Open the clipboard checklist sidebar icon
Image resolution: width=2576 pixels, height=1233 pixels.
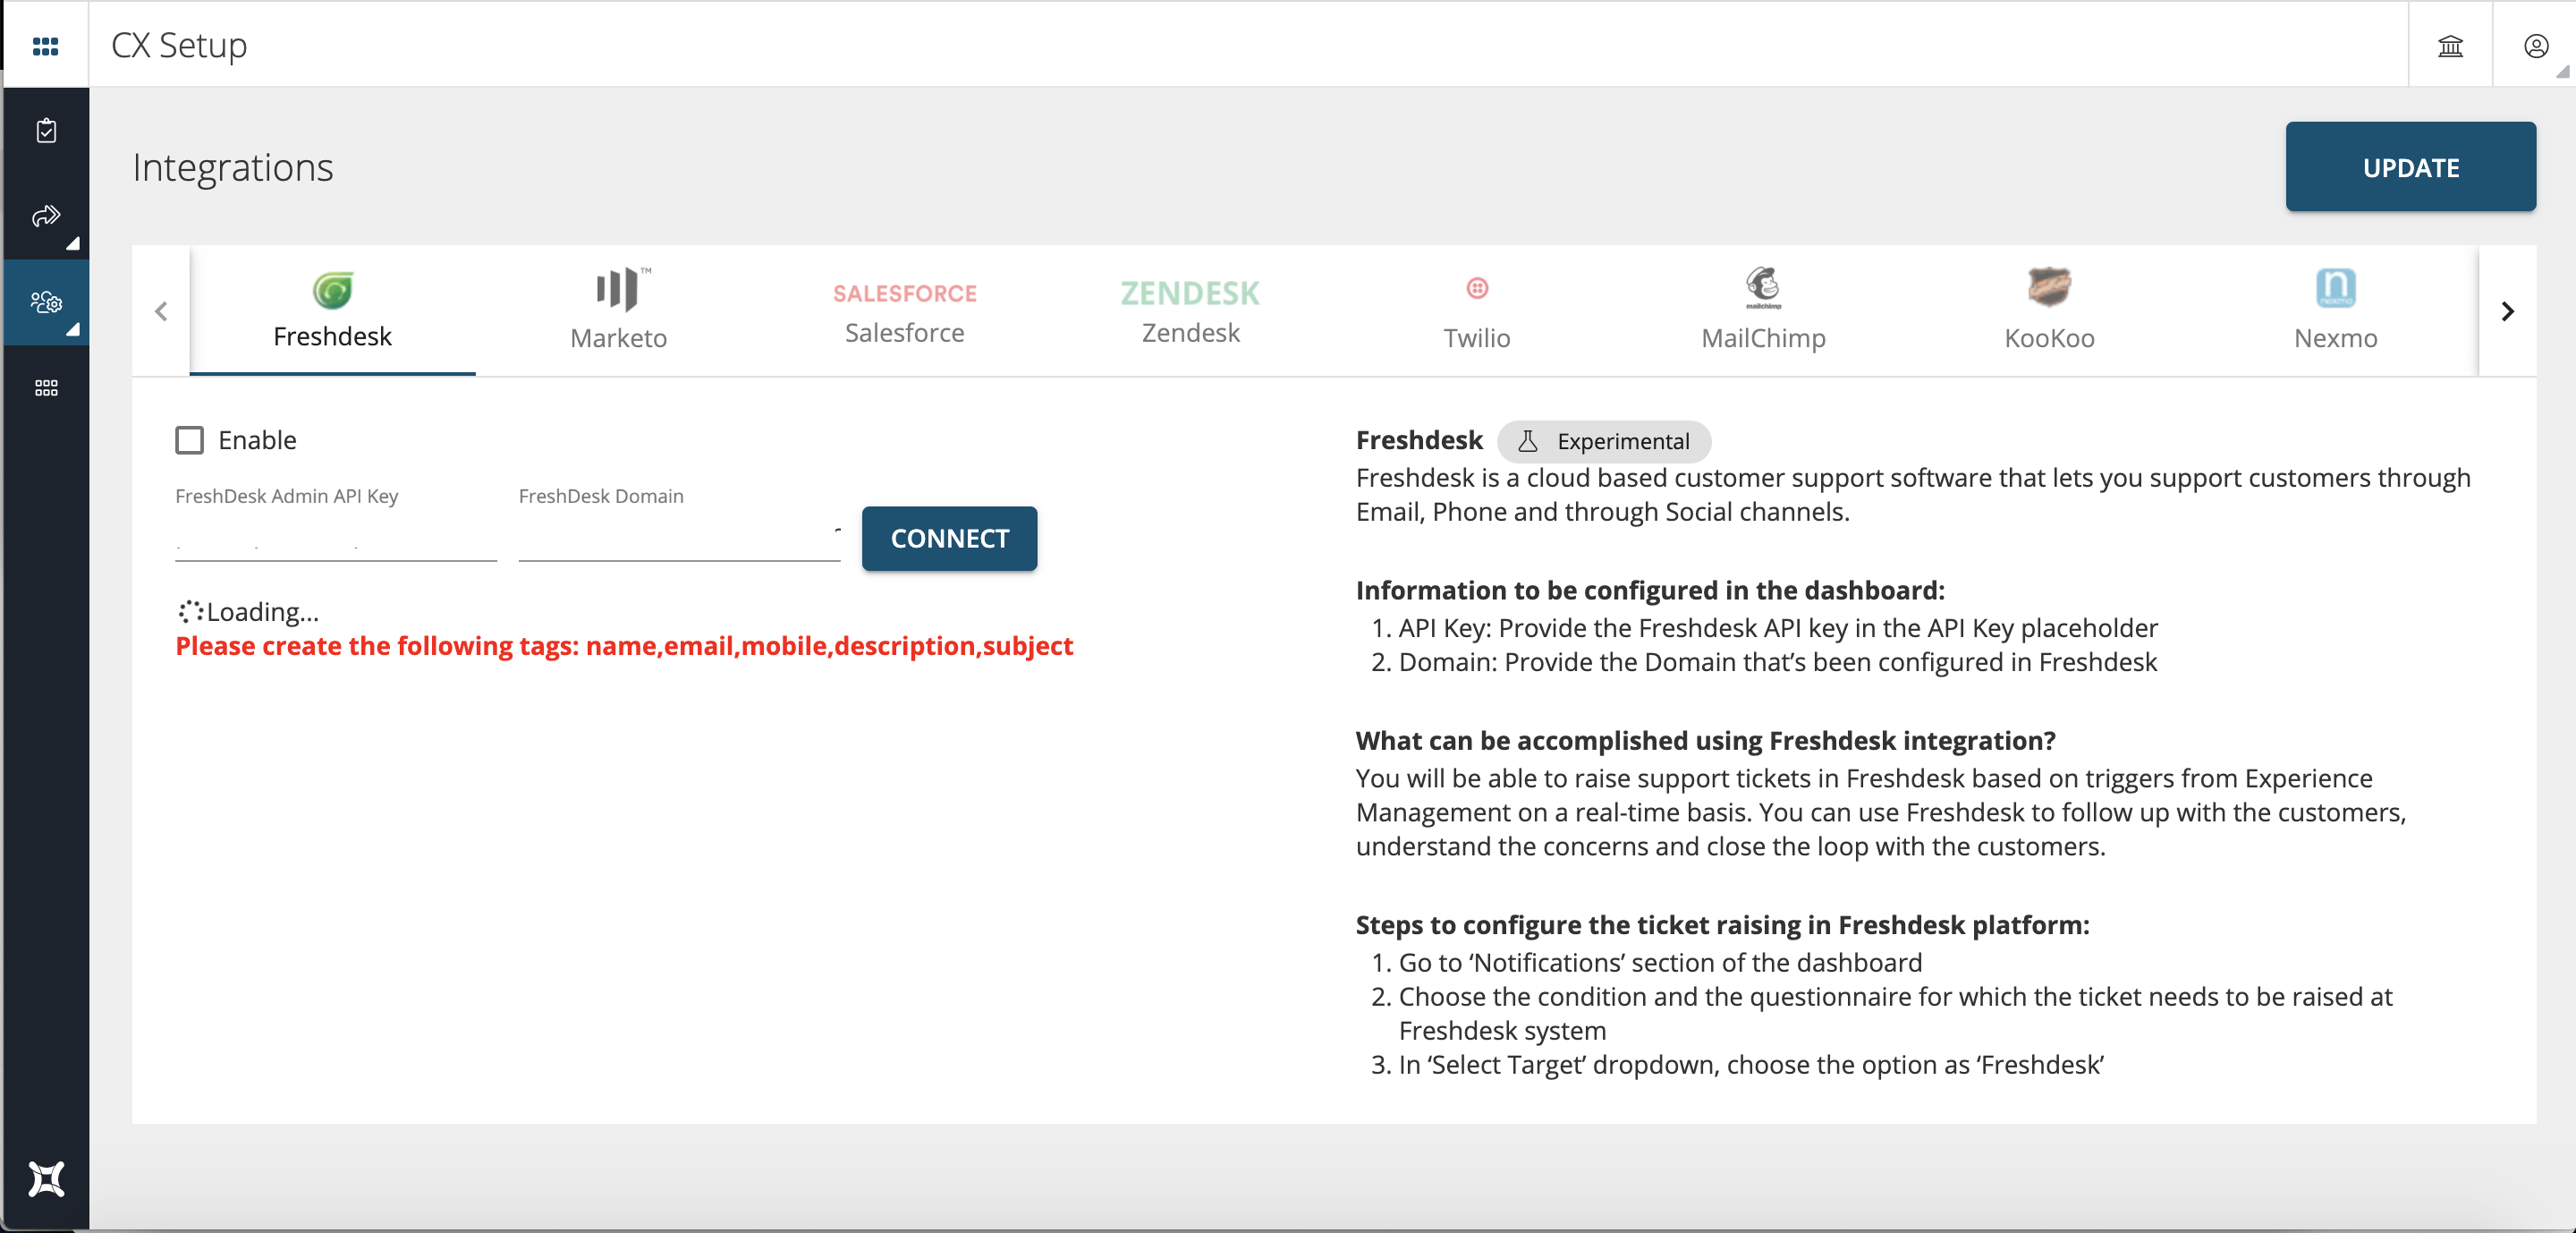point(46,131)
